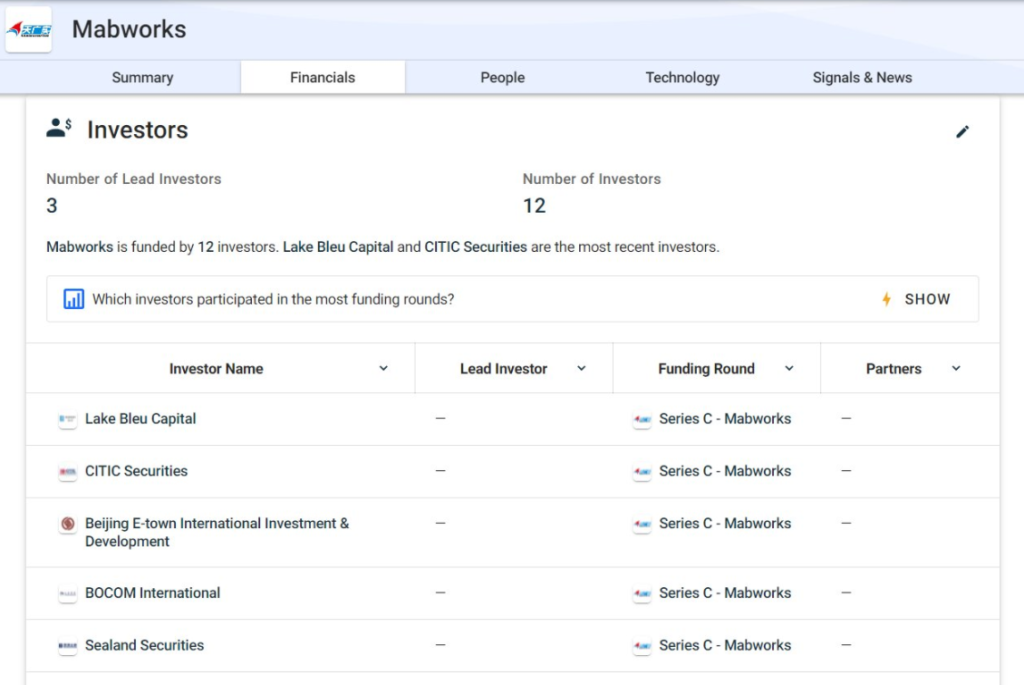Click the Beijing E-town International logo icon
The image size is (1024, 685).
[67, 524]
